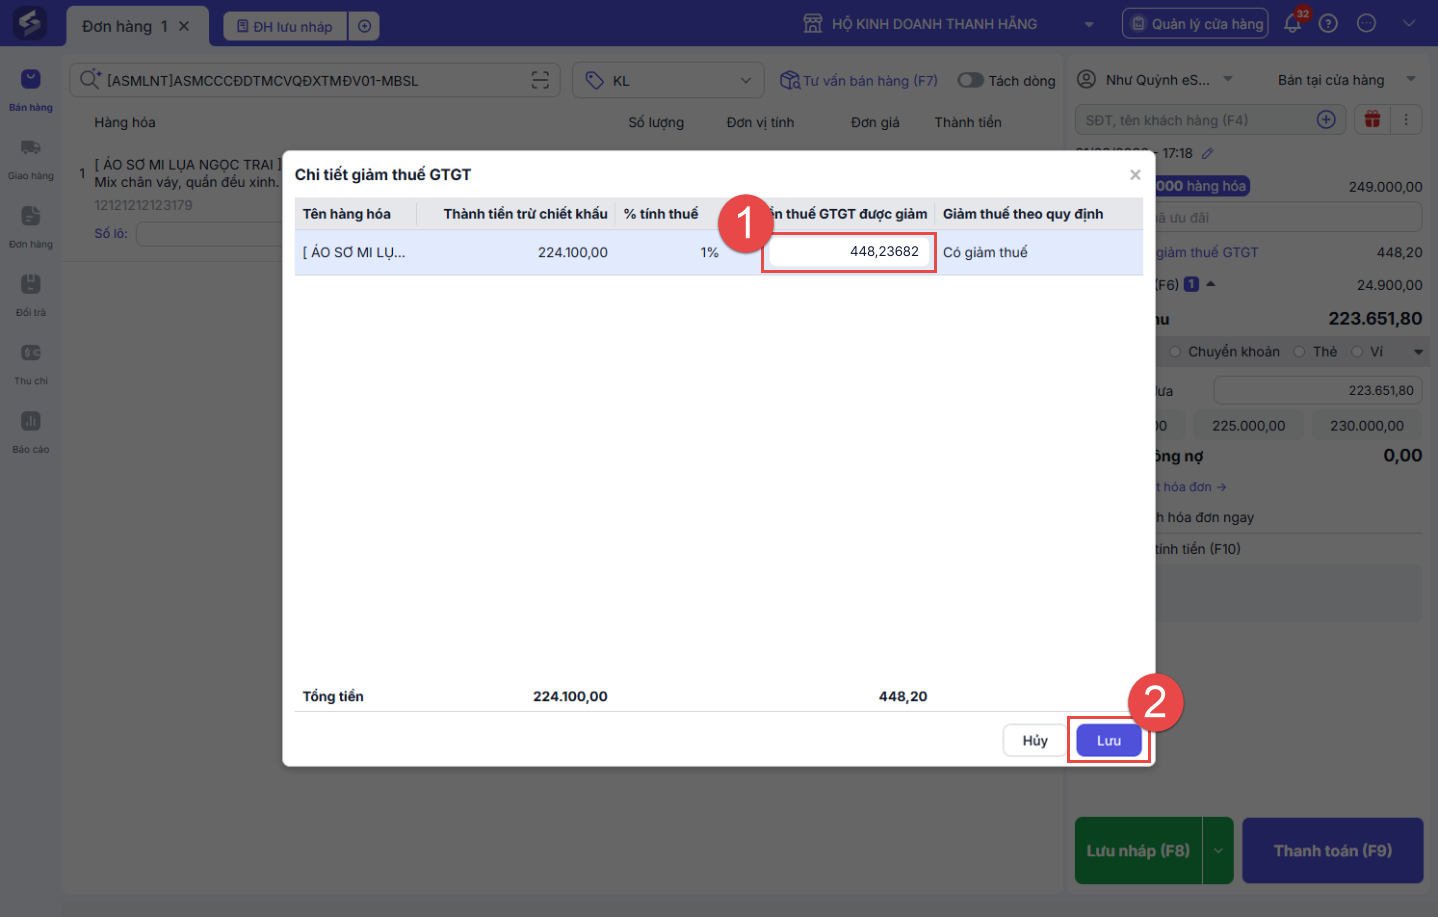The image size is (1438, 917).
Task: Collapse the discount F6 arrow
Action: point(1211,284)
